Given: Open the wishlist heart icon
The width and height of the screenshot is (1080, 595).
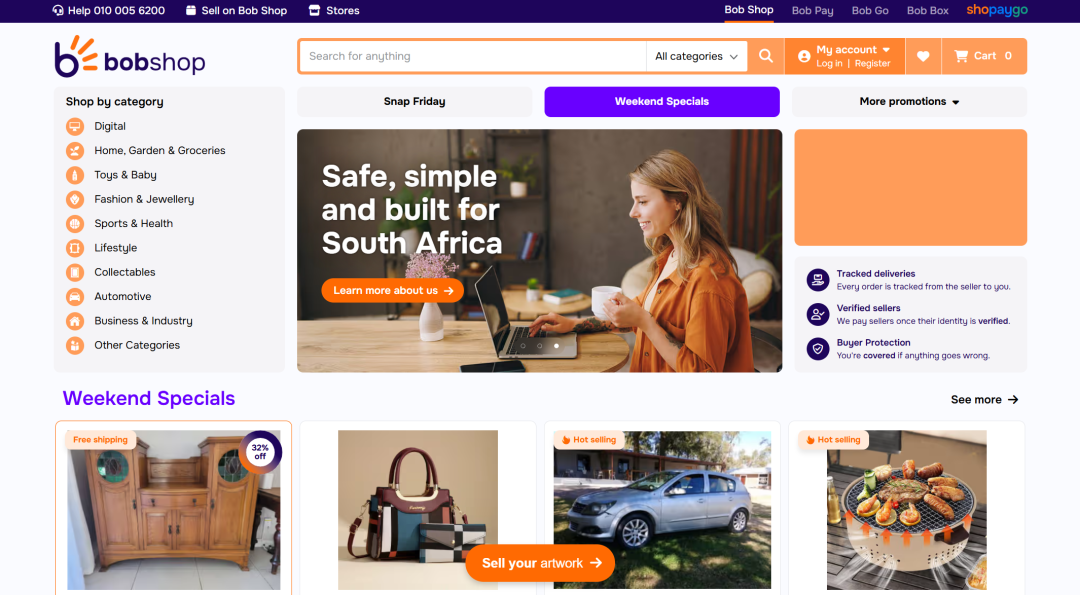Looking at the screenshot, I should 923,56.
